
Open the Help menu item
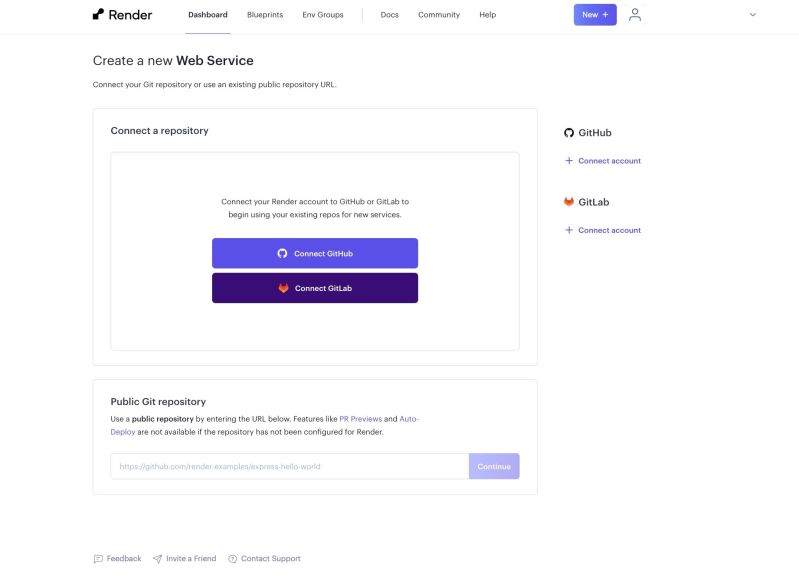point(487,15)
